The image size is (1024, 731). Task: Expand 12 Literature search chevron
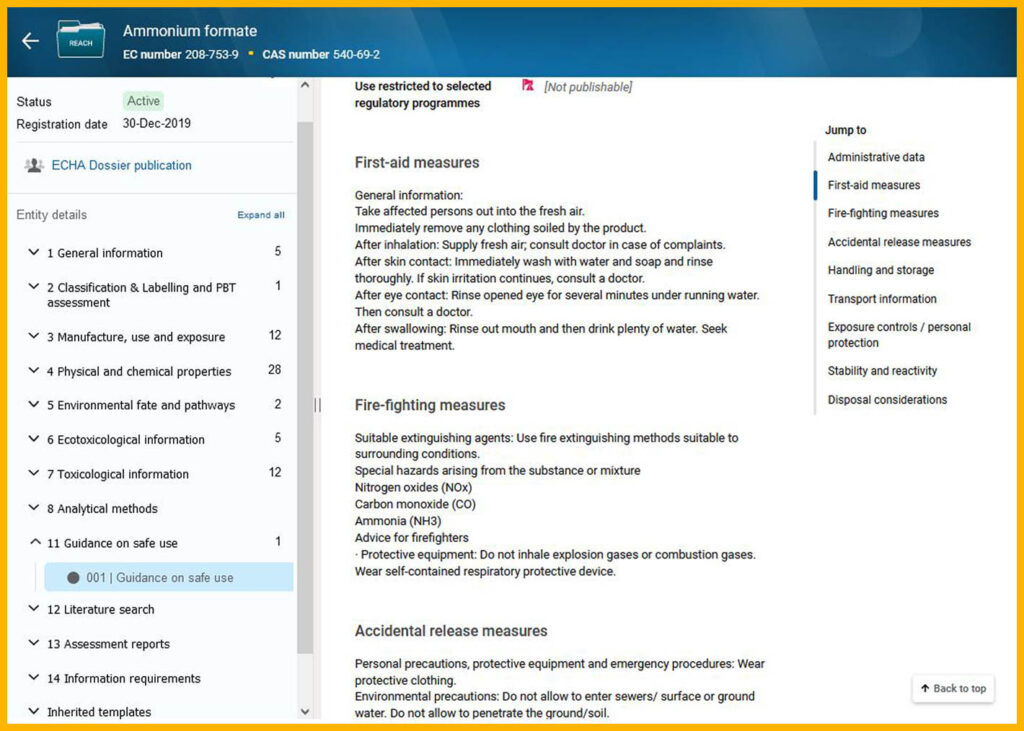pyautogui.click(x=34, y=609)
